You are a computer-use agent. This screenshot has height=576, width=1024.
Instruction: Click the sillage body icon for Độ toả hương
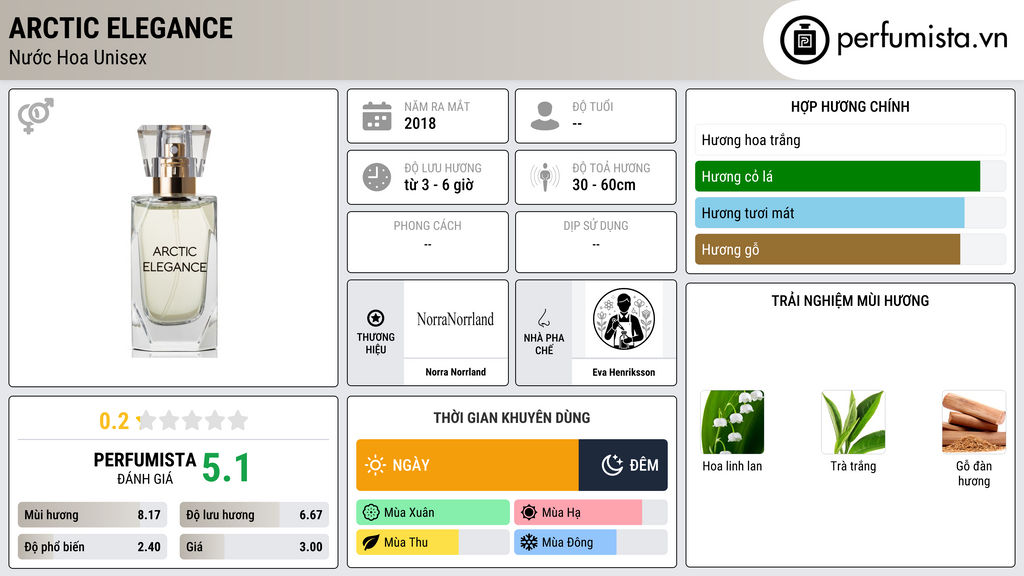click(545, 177)
